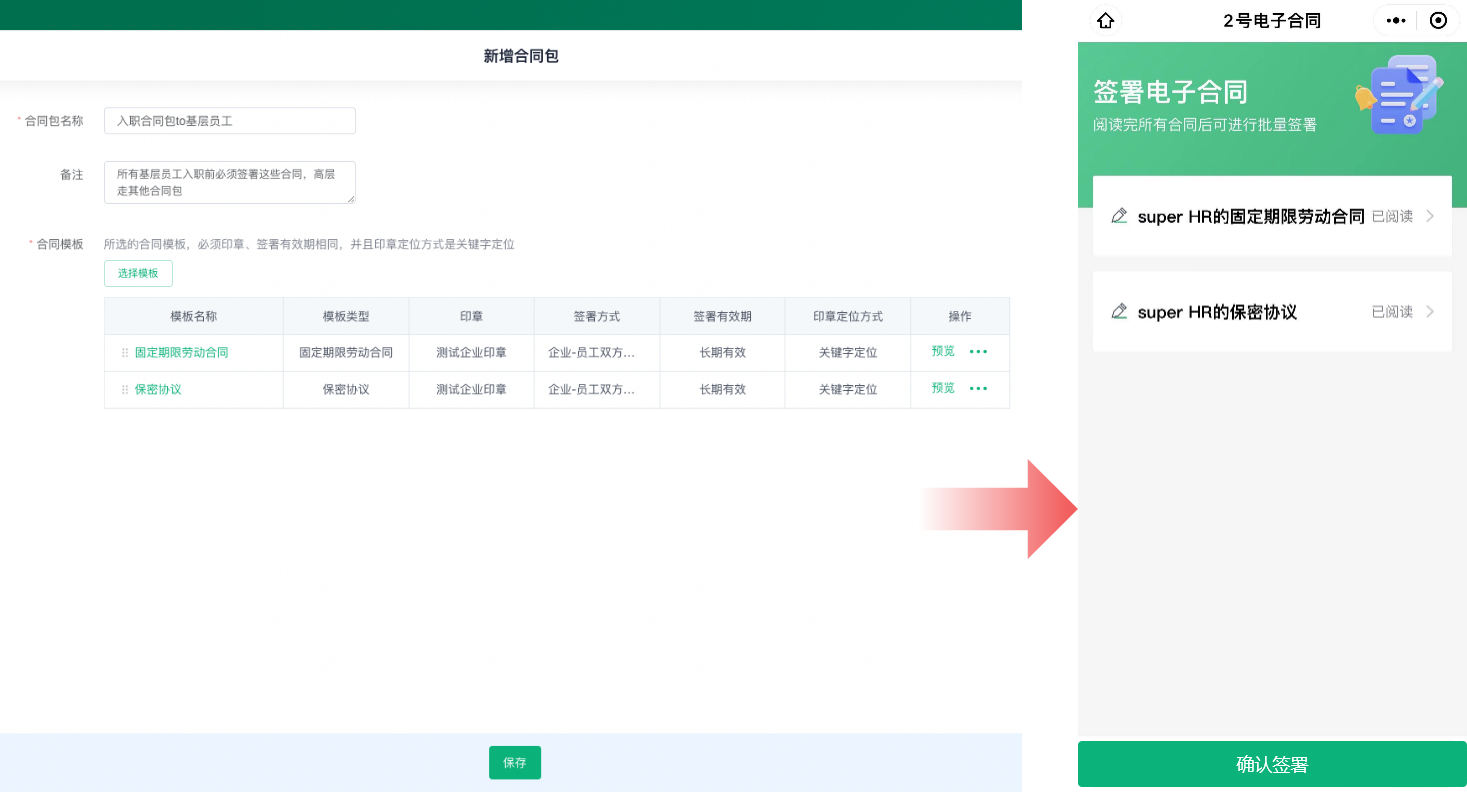This screenshot has width=1467, height=792.
Task: Expand the super HR的保密协议 chevron
Action: tap(1430, 312)
